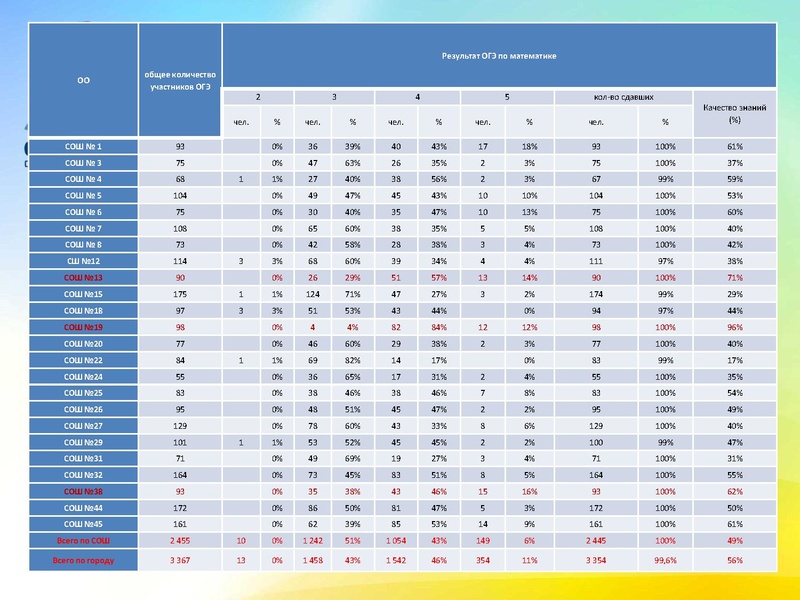Screen dimensions: 800x600
Task: Click the СОШ №45 row label
Action: coord(83,523)
